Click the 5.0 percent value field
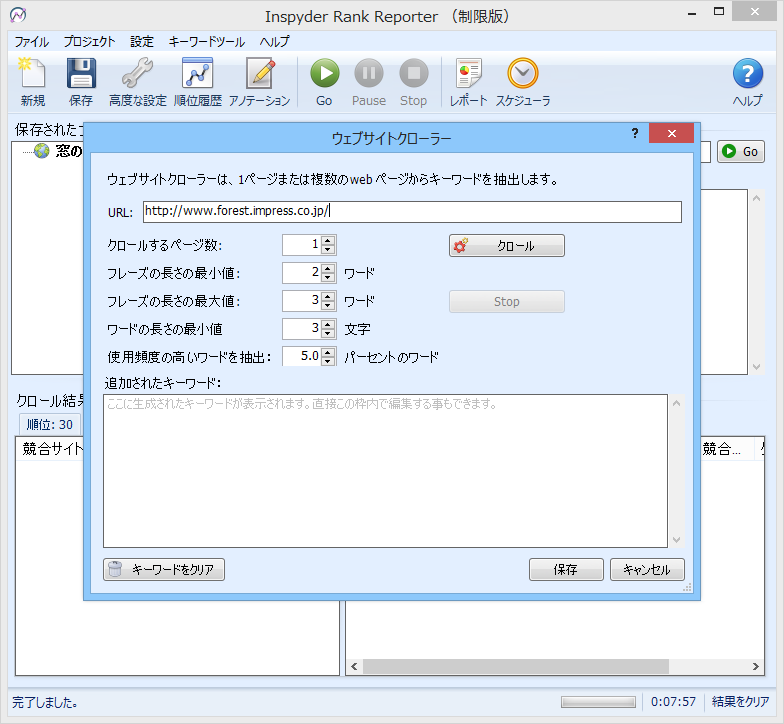 tap(302, 356)
